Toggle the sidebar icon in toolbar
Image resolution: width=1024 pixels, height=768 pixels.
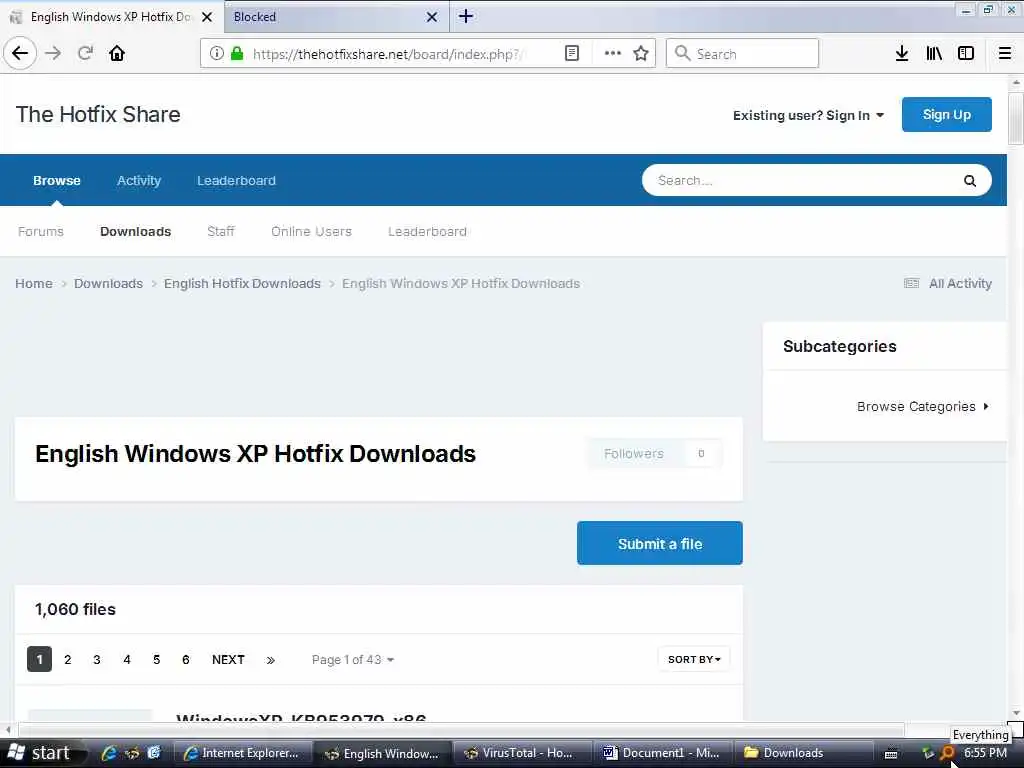966,53
